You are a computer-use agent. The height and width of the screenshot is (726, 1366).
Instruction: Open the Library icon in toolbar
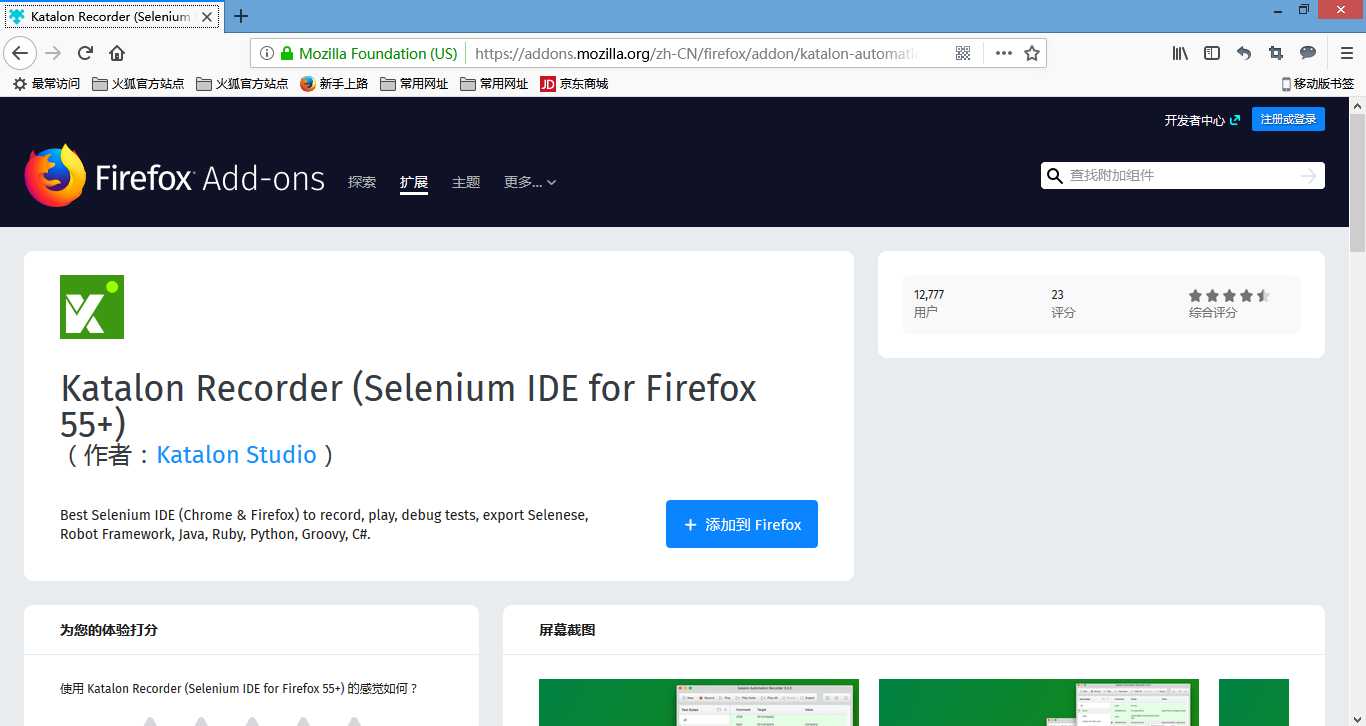point(1181,53)
